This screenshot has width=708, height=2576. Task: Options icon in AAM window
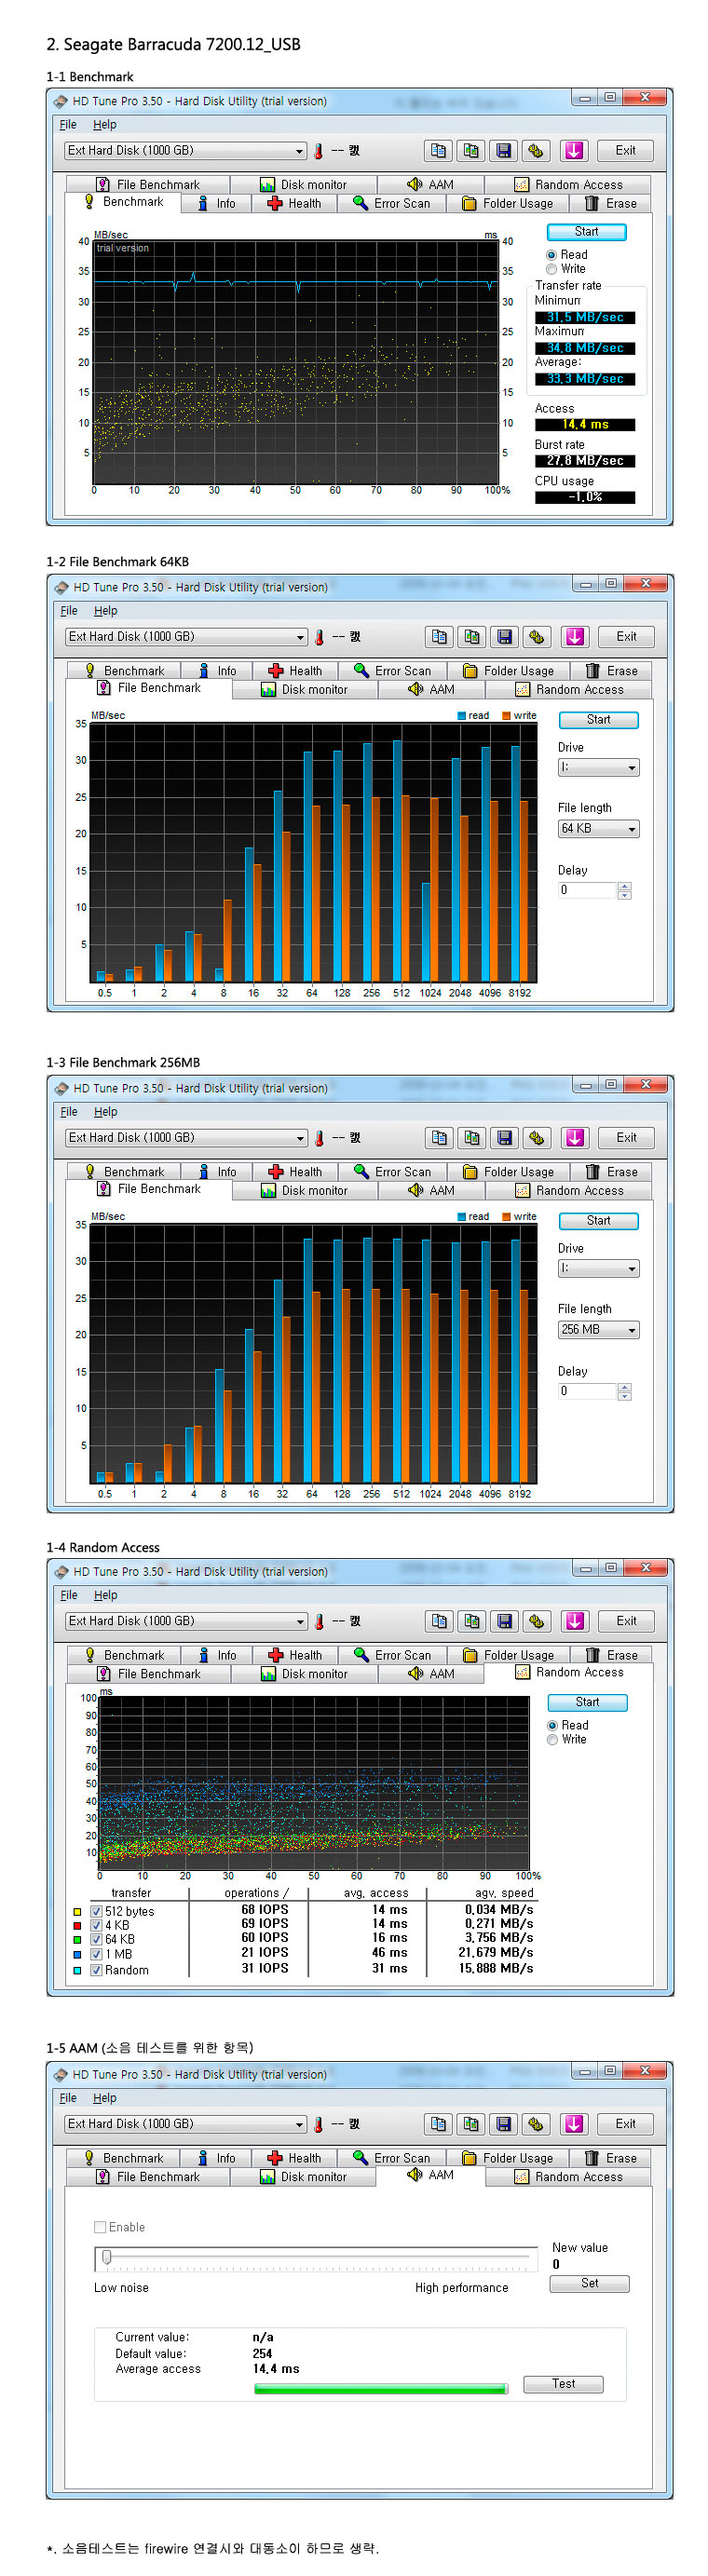537,2124
